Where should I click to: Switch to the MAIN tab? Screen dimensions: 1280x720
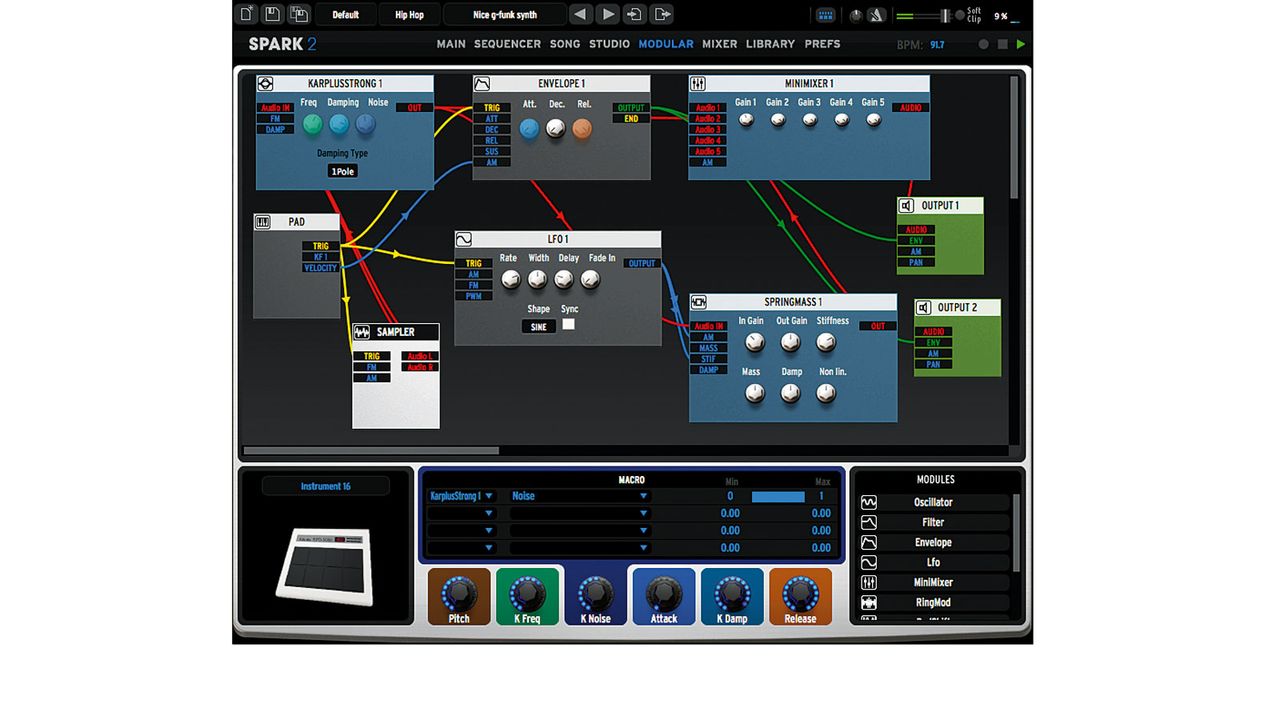pyautogui.click(x=451, y=44)
